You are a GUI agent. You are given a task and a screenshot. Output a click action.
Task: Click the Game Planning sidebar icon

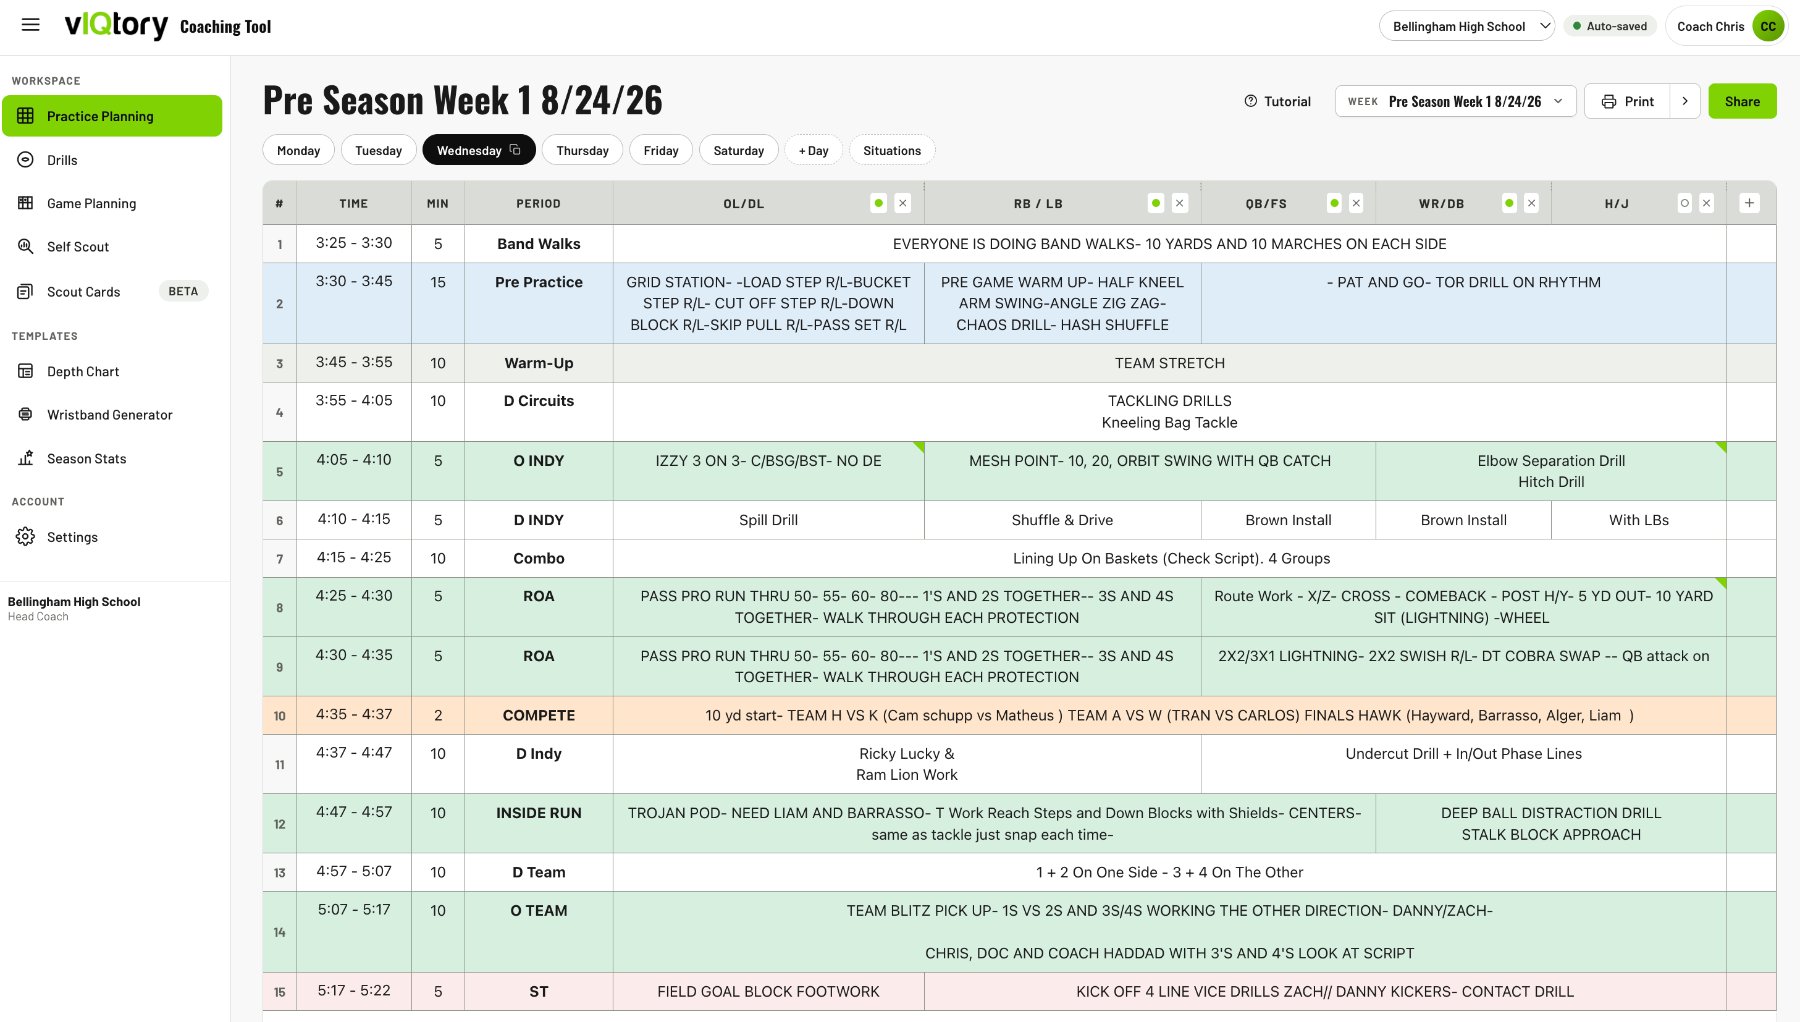(26, 203)
